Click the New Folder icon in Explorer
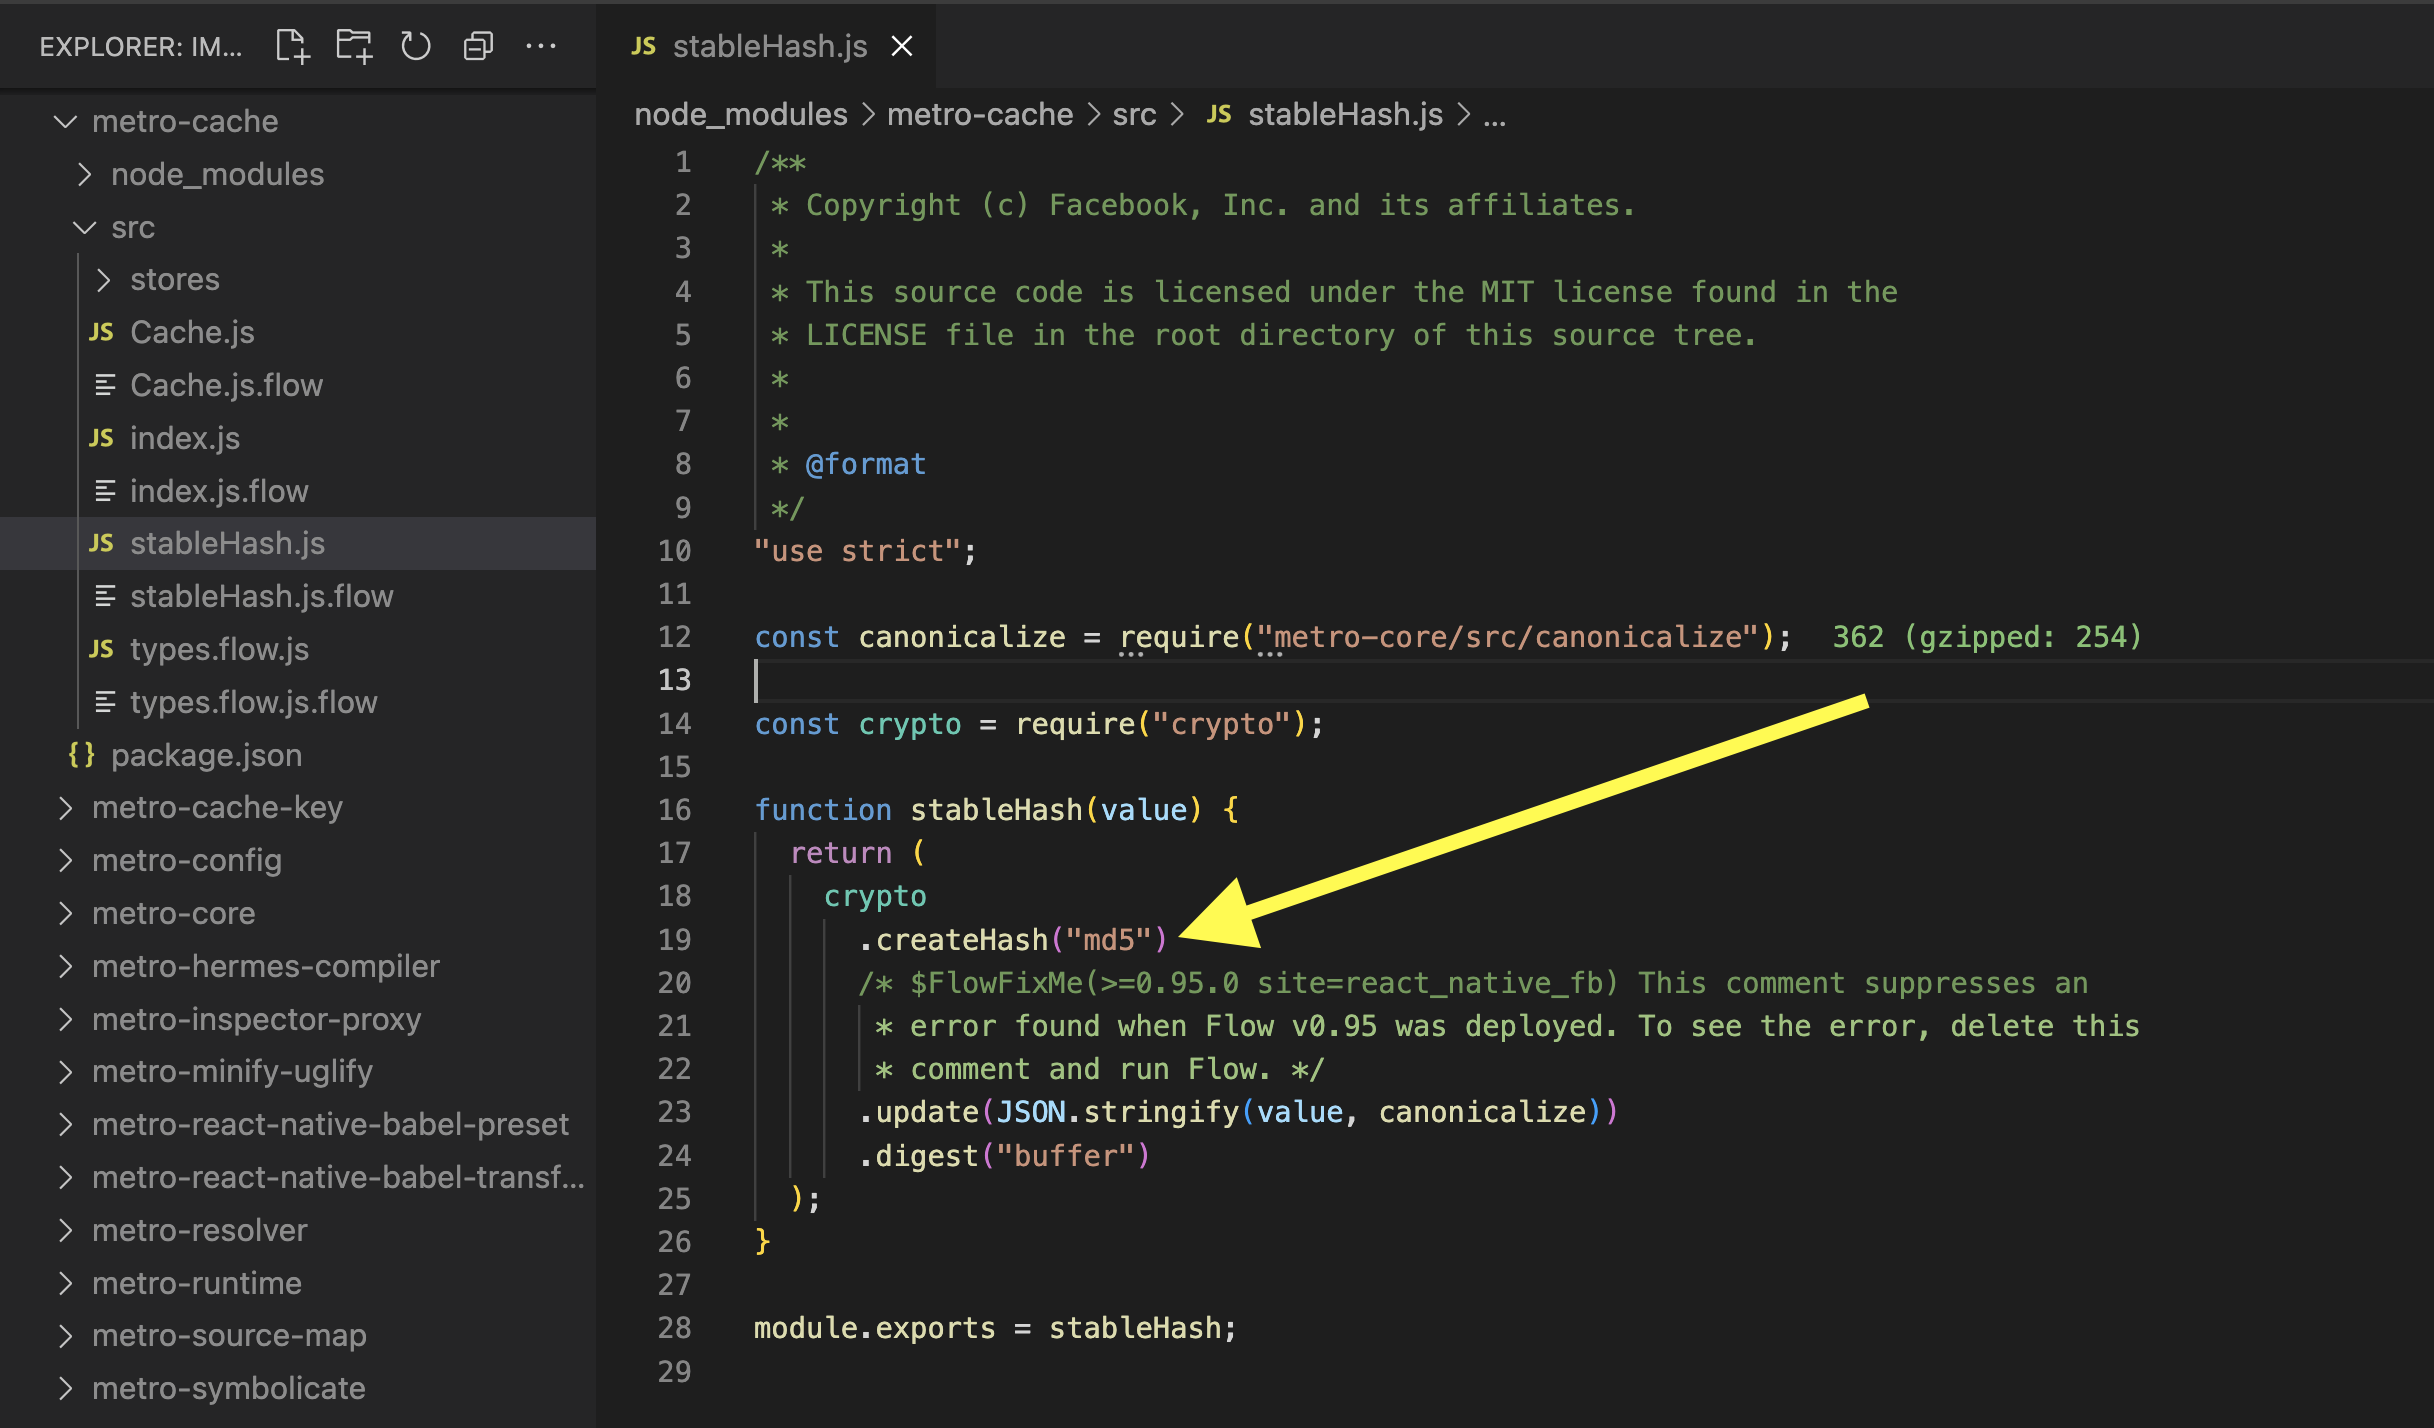The height and width of the screenshot is (1428, 2434). coord(354,46)
